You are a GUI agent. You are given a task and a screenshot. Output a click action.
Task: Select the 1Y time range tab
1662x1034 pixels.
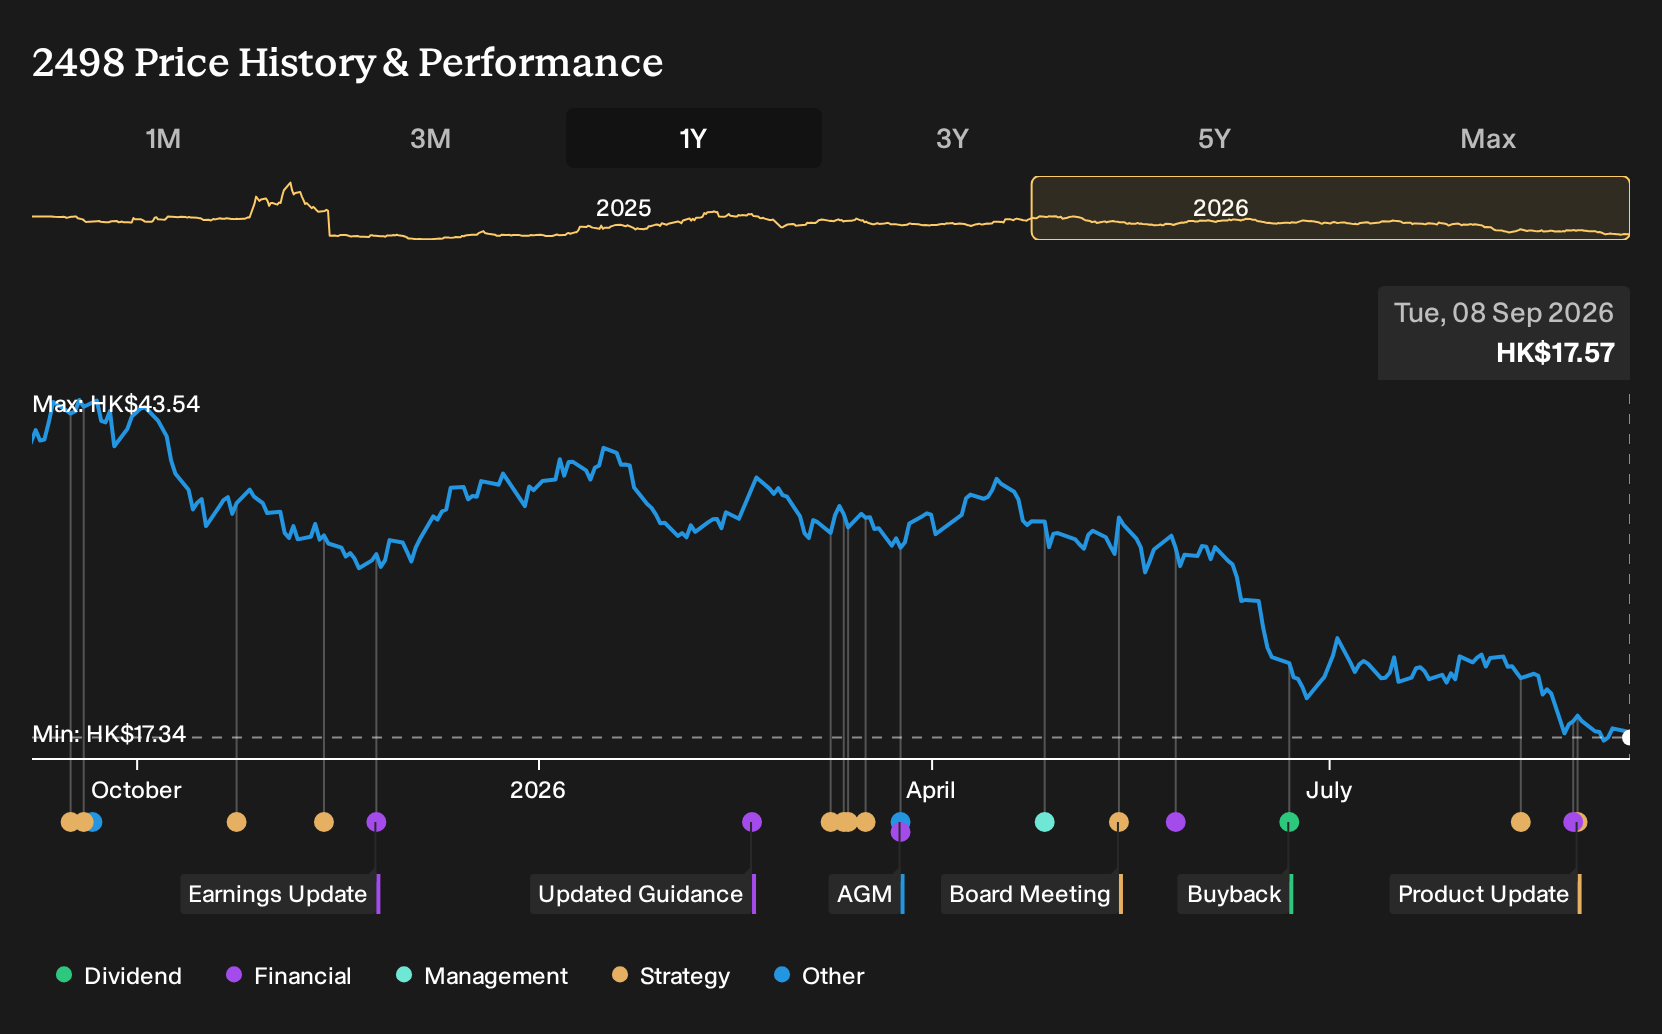click(x=693, y=138)
